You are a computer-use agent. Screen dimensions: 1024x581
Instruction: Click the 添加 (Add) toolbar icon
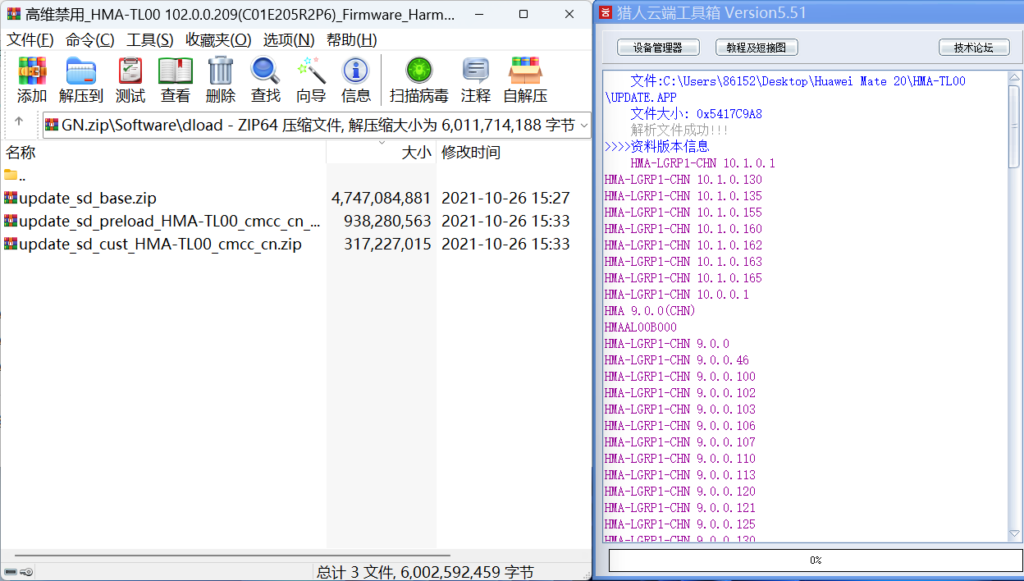click(x=31, y=71)
